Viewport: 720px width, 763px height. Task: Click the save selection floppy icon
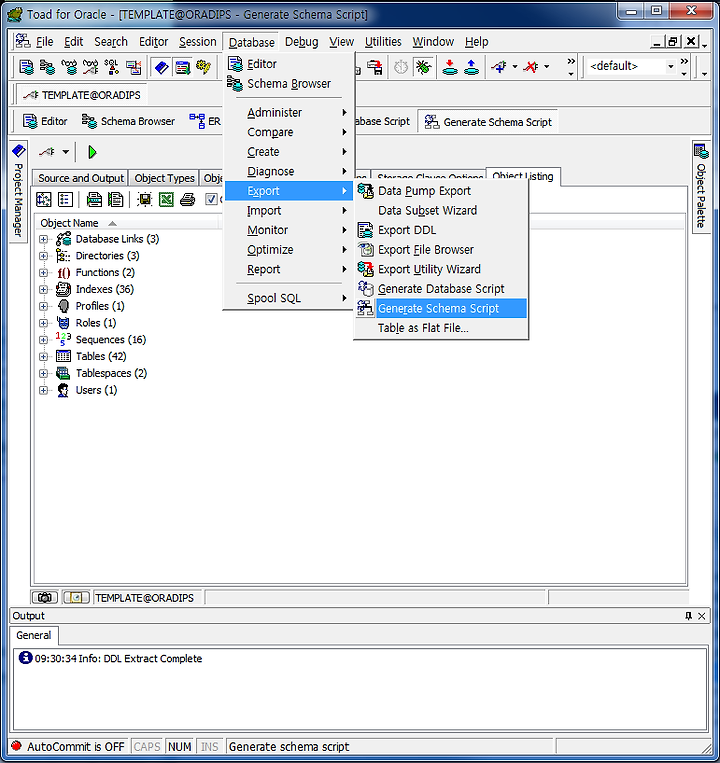pyautogui.click(x=144, y=200)
